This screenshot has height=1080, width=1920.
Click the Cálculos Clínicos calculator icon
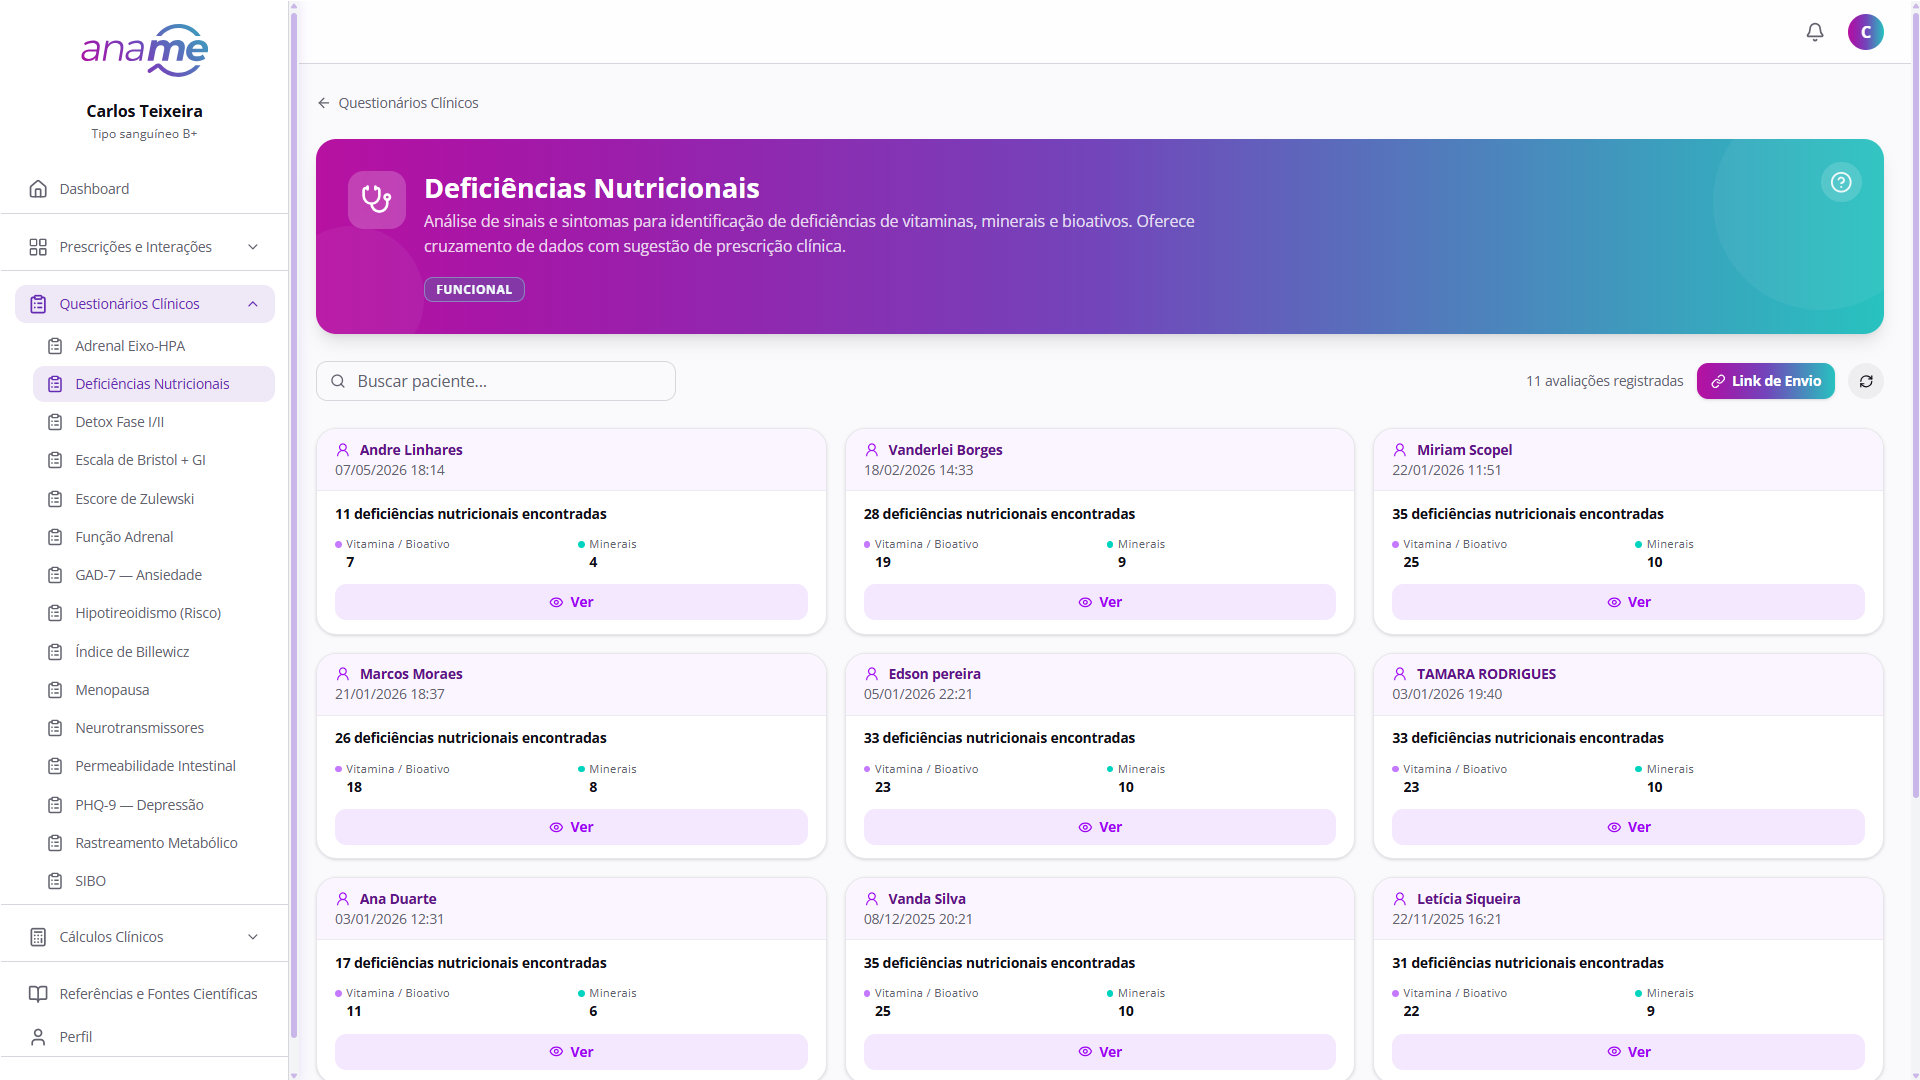pyautogui.click(x=38, y=937)
